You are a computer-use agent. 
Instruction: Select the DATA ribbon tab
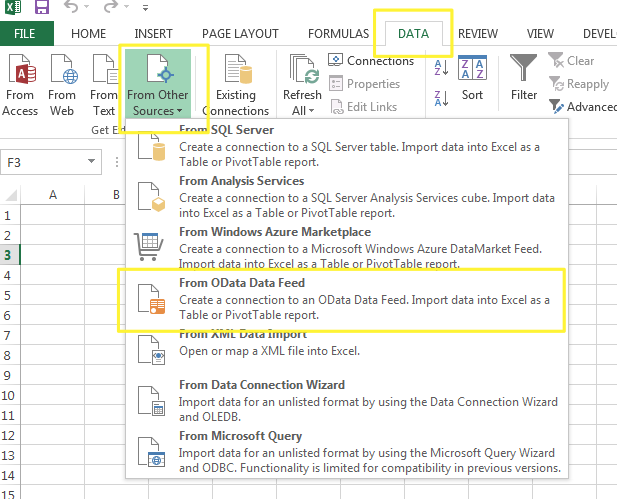413,34
